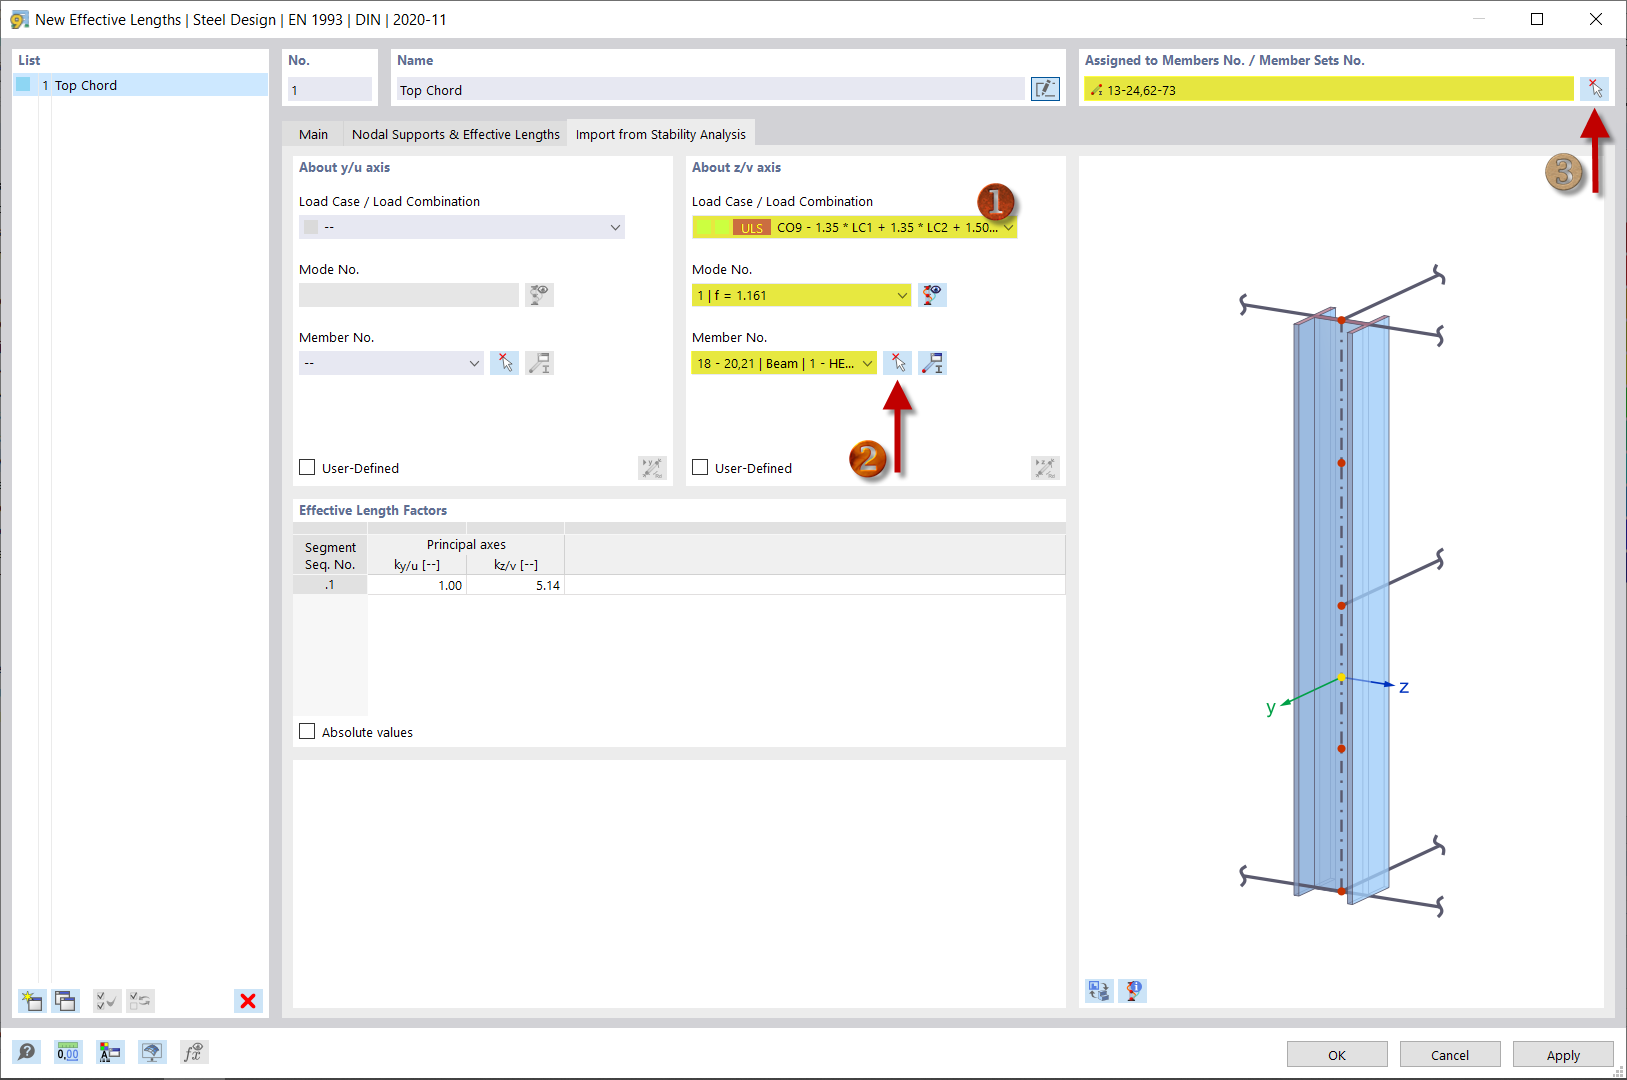Change display units via 0.00 icon

pos(67,1052)
